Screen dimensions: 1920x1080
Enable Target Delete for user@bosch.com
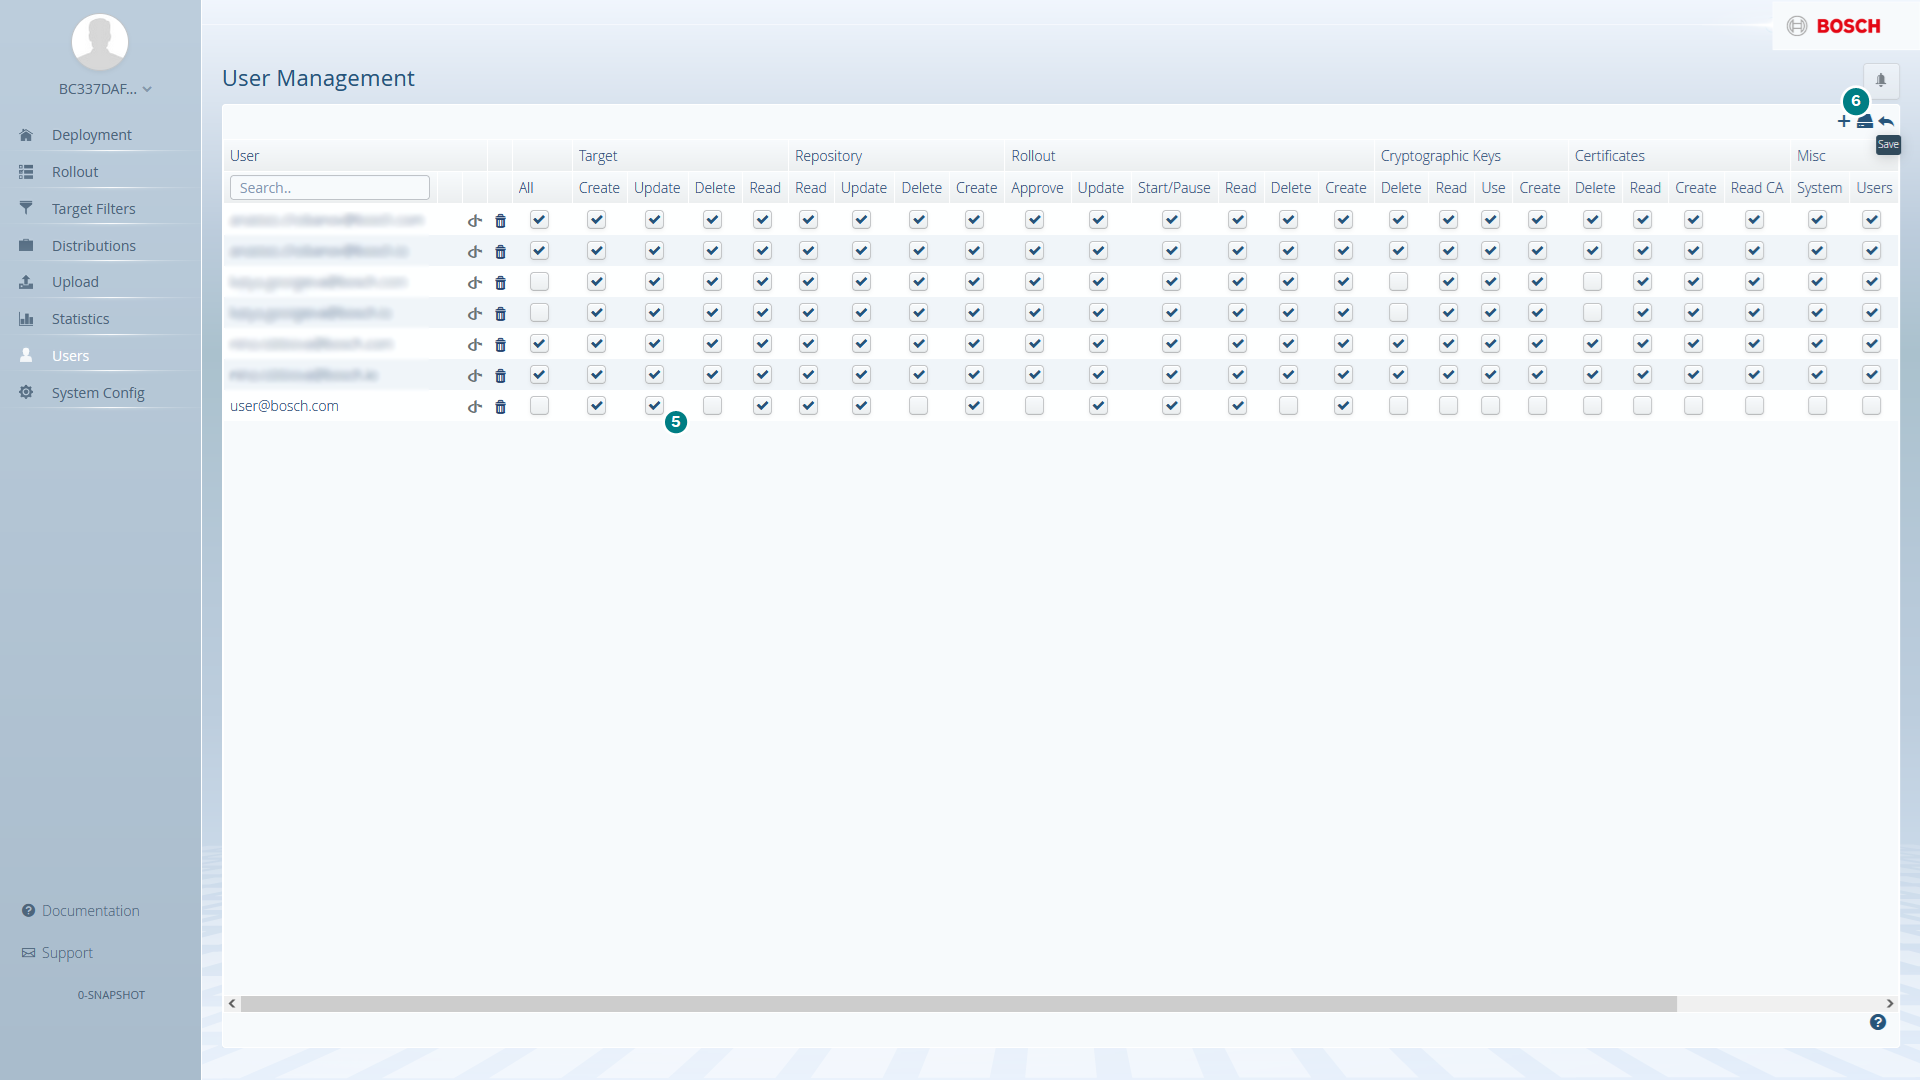712,406
